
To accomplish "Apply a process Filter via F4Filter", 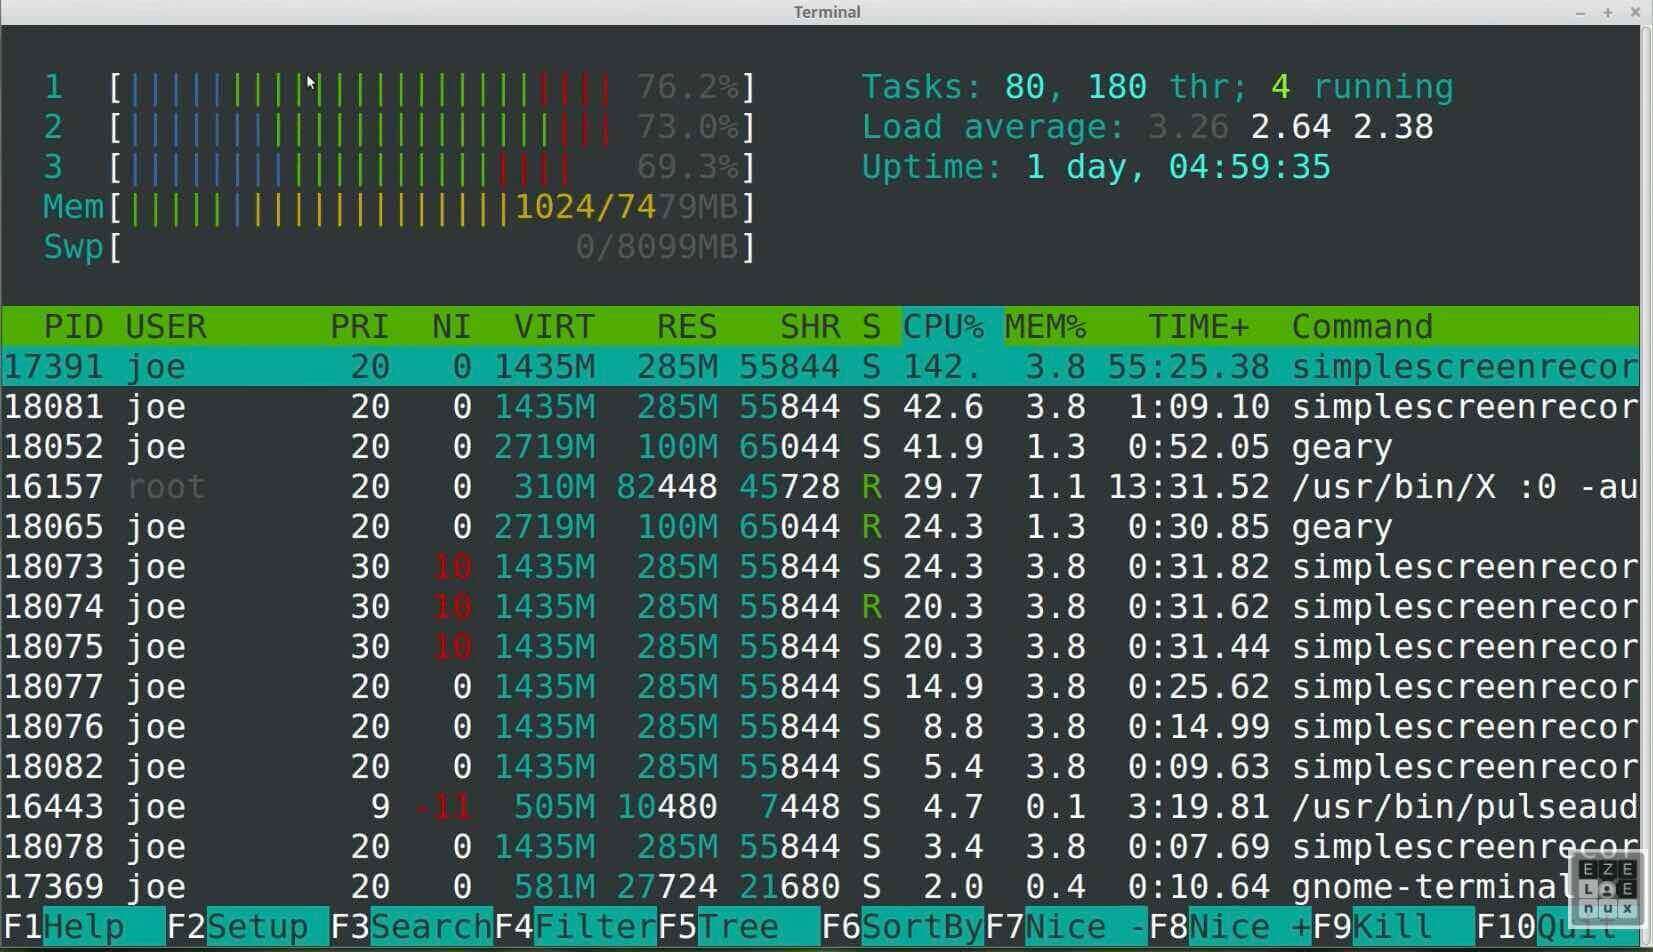I will pos(575,926).
